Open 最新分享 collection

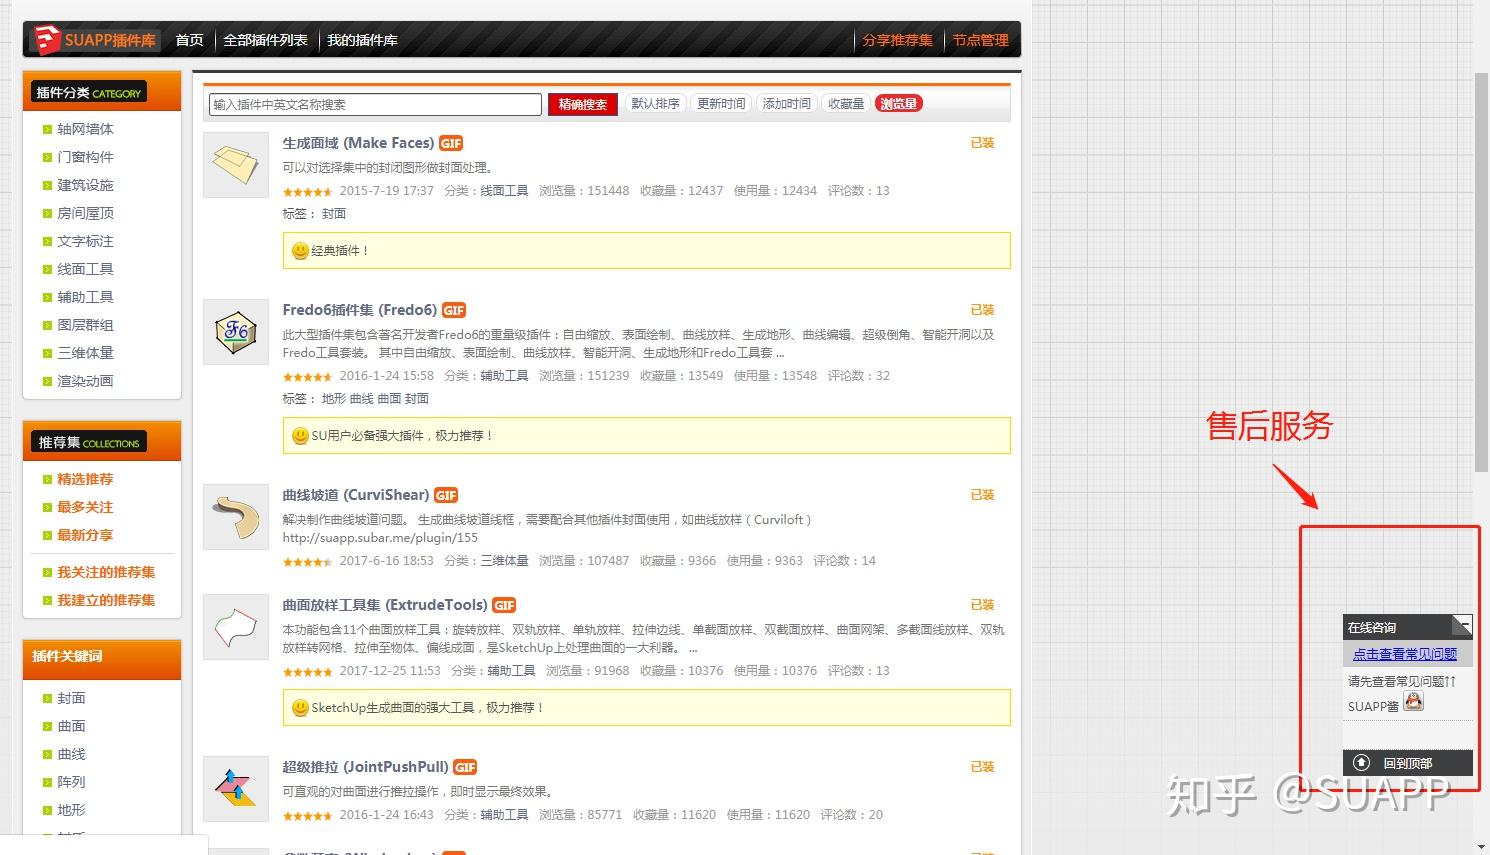tap(85, 535)
